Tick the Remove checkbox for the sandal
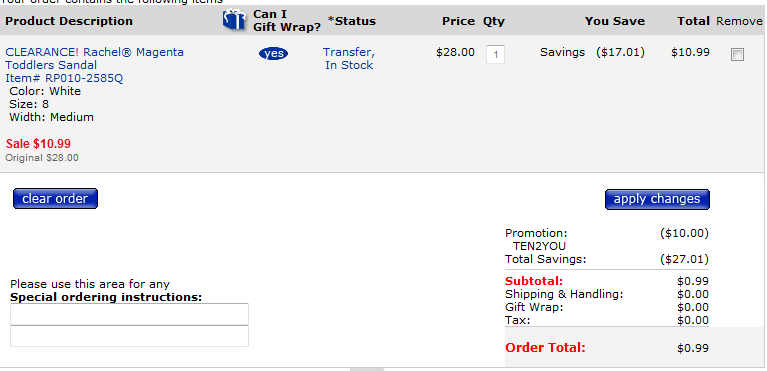This screenshot has height=371, width=767. (737, 54)
